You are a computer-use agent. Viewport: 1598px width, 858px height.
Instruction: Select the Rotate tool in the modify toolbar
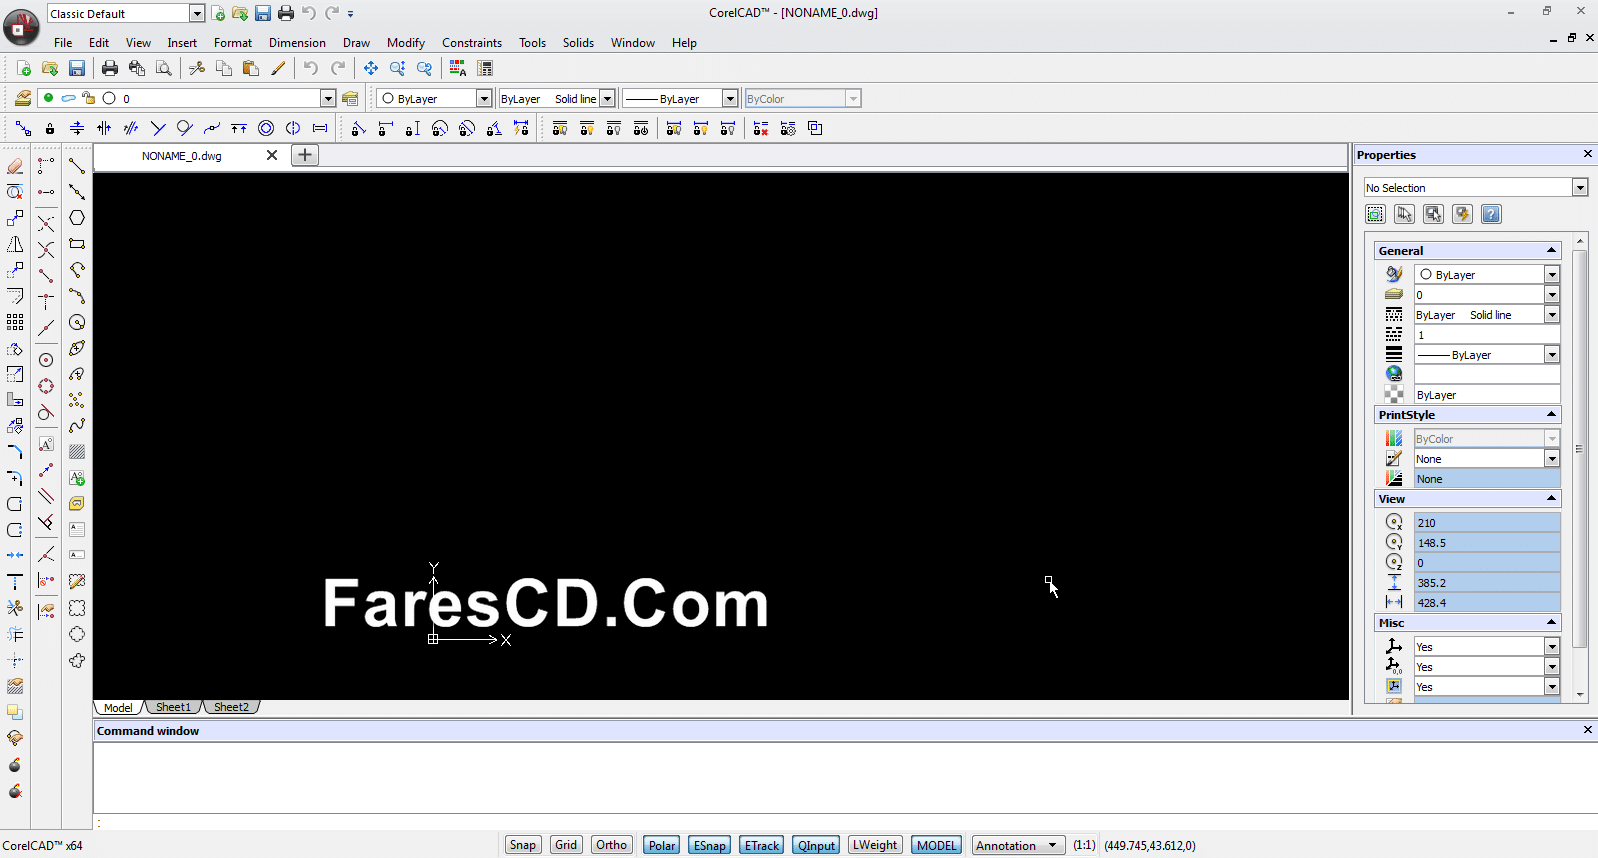tap(15, 349)
